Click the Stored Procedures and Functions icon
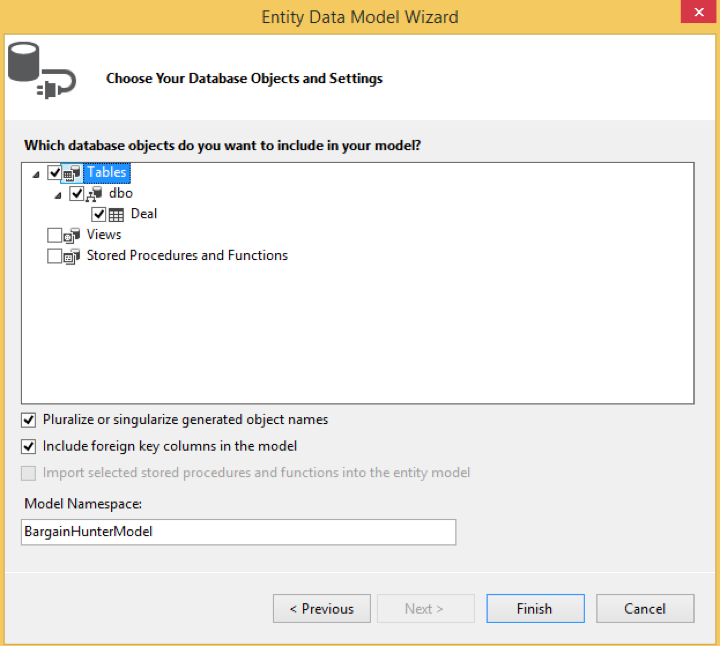The height and width of the screenshot is (646, 720). point(72,256)
